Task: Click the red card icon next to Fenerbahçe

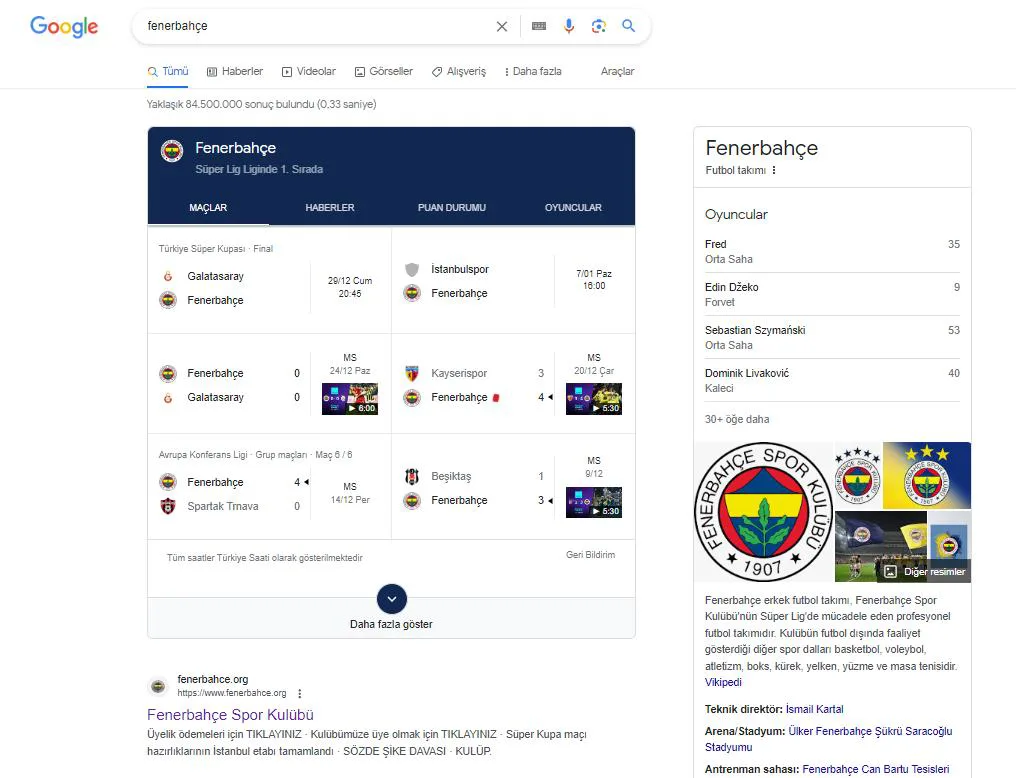Action: (x=496, y=398)
